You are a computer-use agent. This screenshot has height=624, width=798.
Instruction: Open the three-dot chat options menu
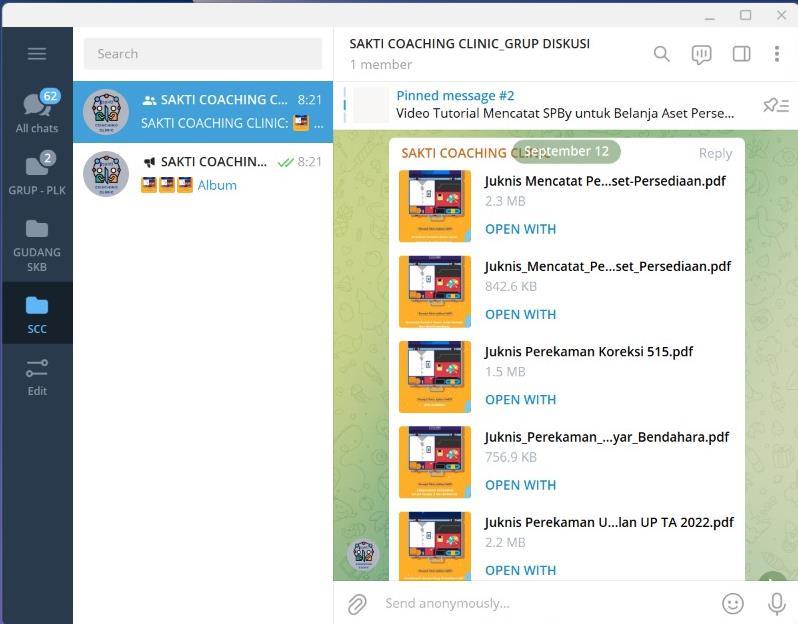777,53
